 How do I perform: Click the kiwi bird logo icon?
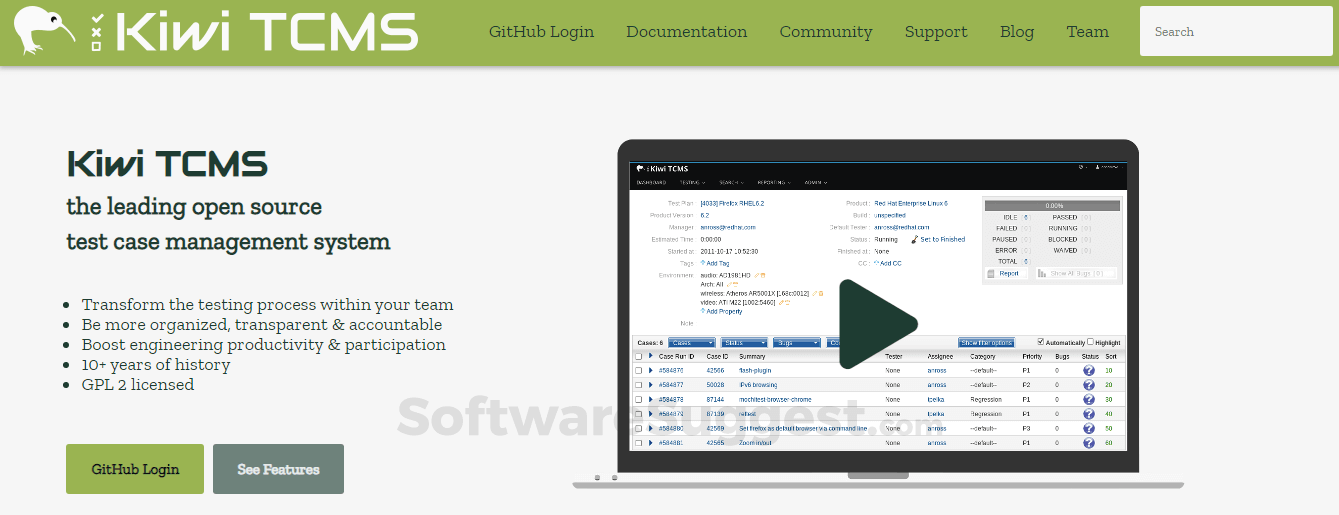coord(46,30)
